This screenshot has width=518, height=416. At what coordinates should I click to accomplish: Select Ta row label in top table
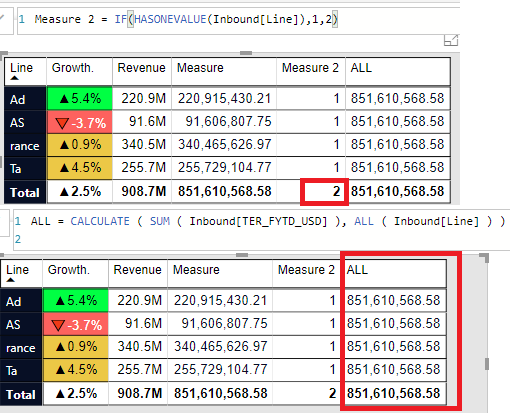(x=25, y=168)
